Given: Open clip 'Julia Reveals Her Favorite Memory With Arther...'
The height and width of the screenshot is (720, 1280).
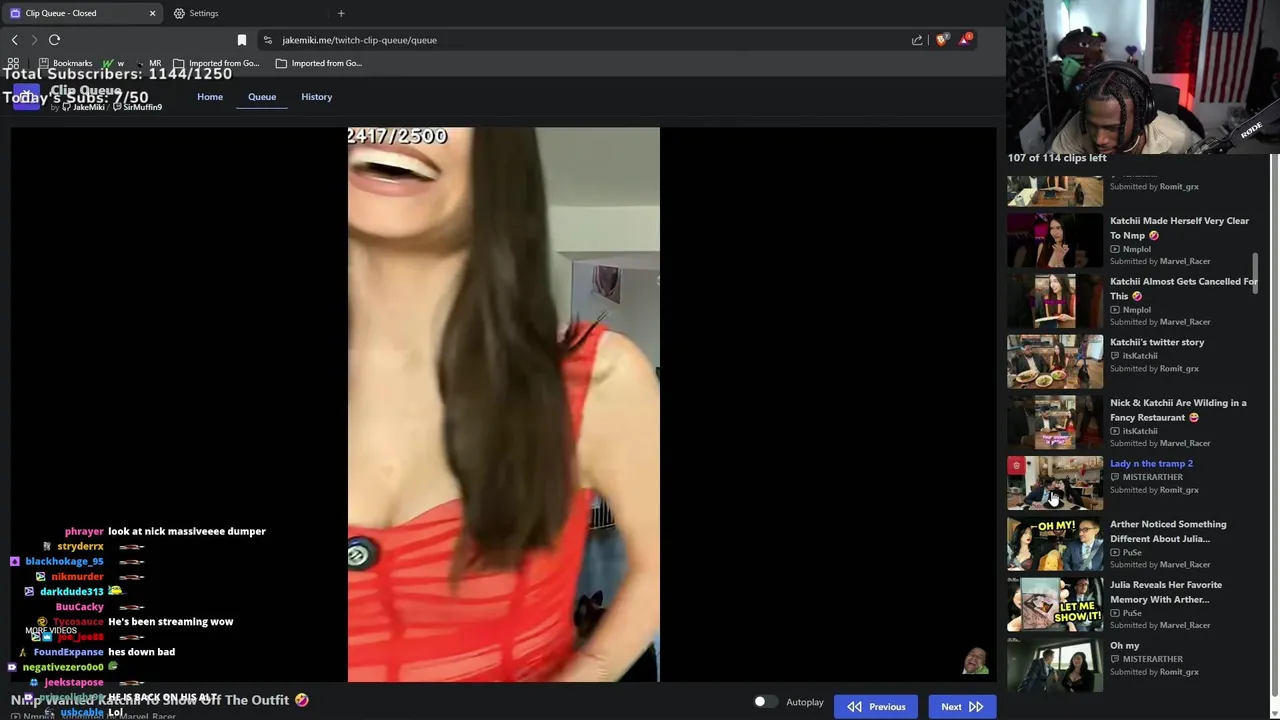Looking at the screenshot, I should [x=1166, y=592].
